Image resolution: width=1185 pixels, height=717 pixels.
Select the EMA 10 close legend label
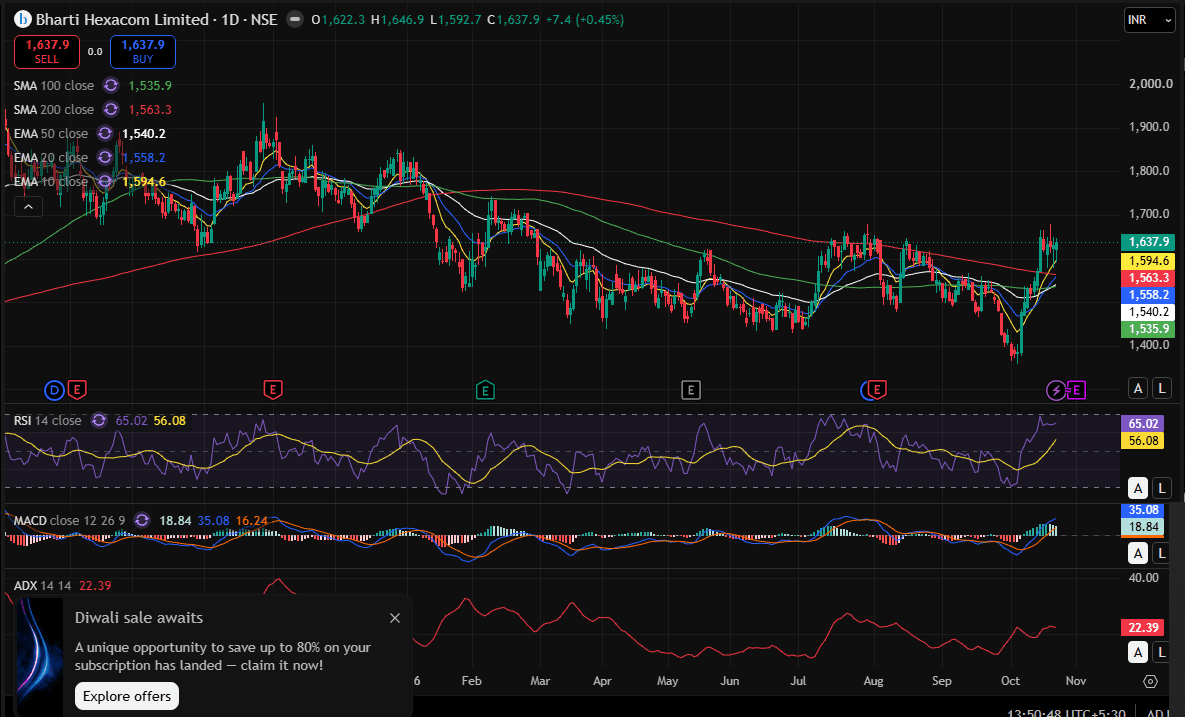pos(51,182)
